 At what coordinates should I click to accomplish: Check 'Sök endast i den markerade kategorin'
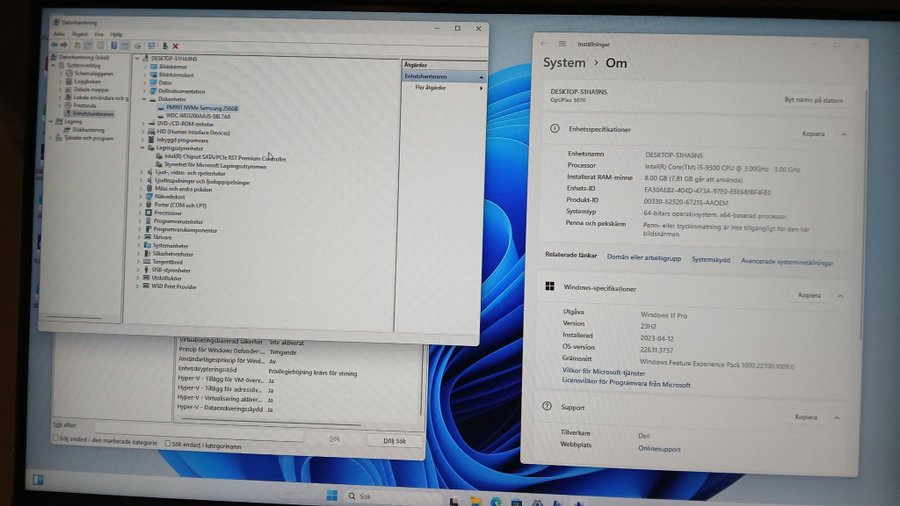click(x=56, y=443)
